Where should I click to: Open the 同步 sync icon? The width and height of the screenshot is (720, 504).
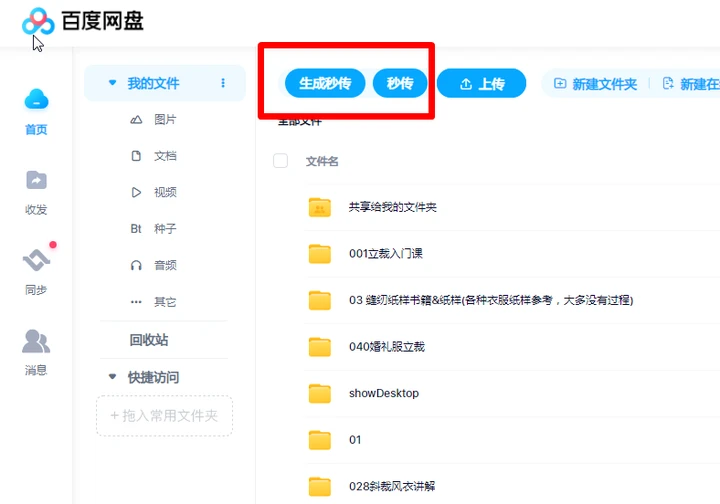pos(36,260)
